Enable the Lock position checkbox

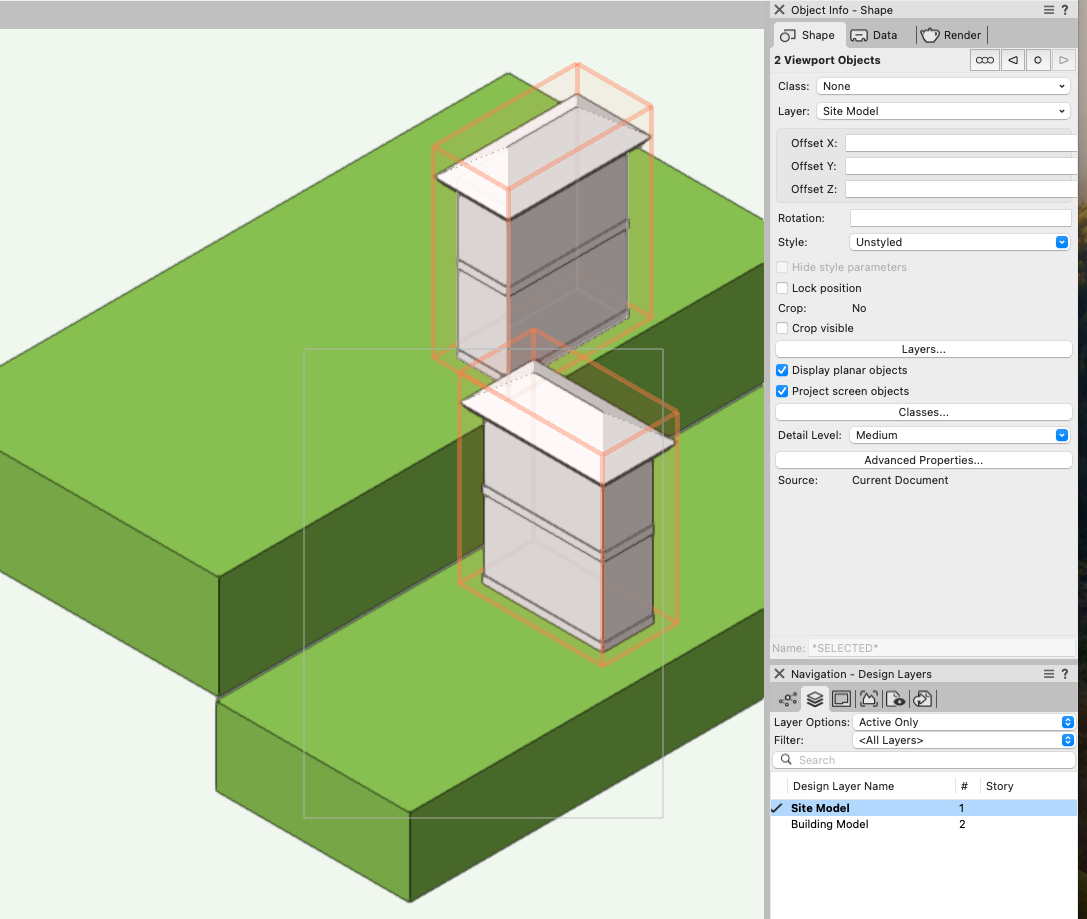click(783, 288)
